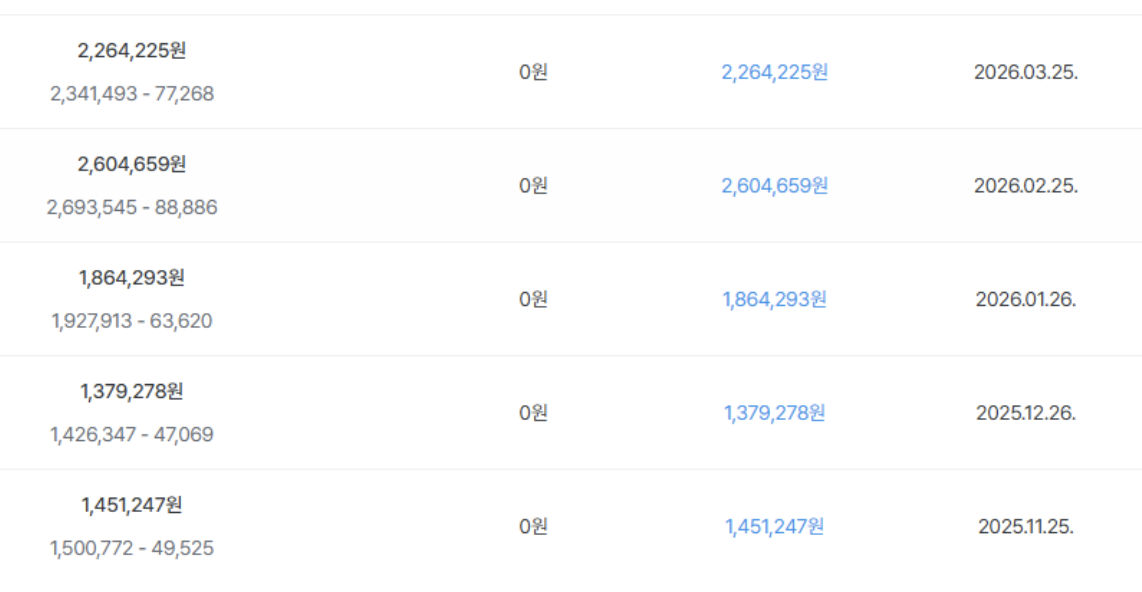The width and height of the screenshot is (1142, 592).
Task: Click the bold black 1,864,293원 amount
Action: point(132,278)
